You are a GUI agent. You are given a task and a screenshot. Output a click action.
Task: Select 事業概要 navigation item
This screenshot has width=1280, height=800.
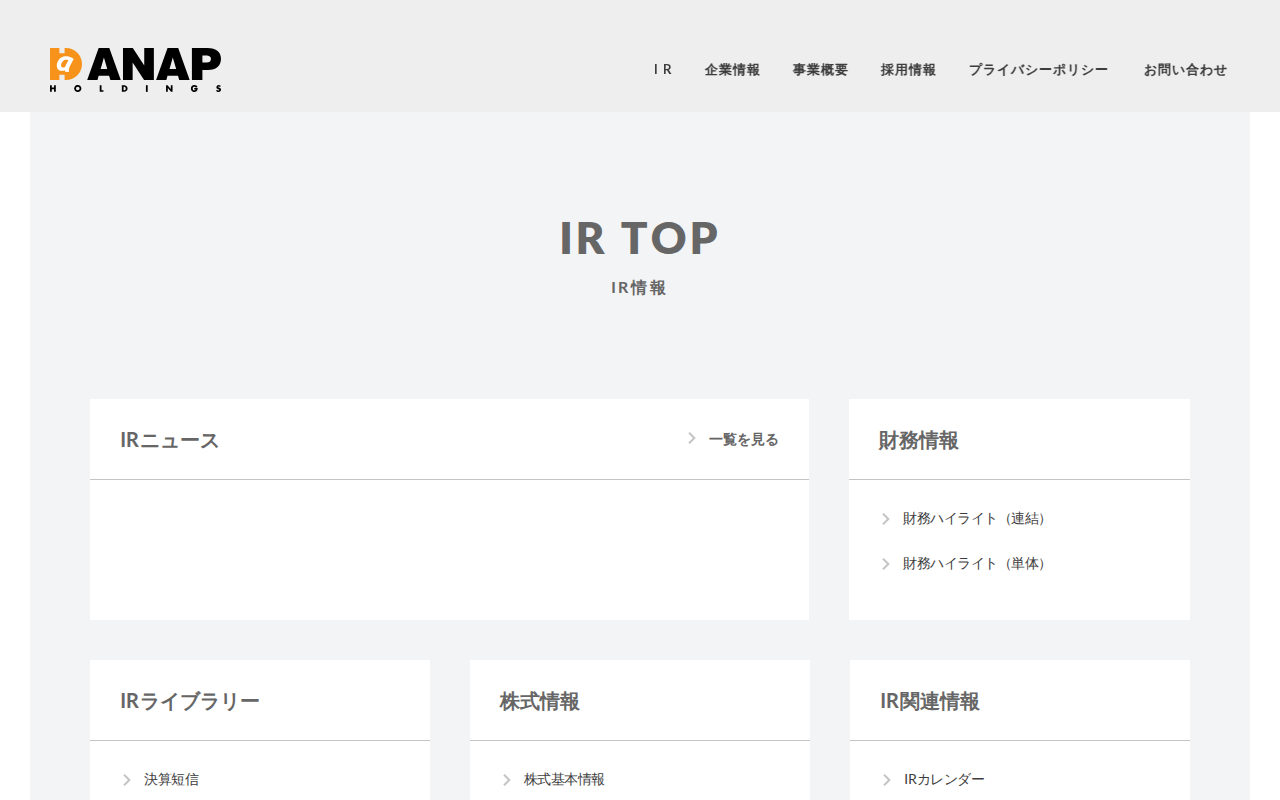pyautogui.click(x=820, y=70)
